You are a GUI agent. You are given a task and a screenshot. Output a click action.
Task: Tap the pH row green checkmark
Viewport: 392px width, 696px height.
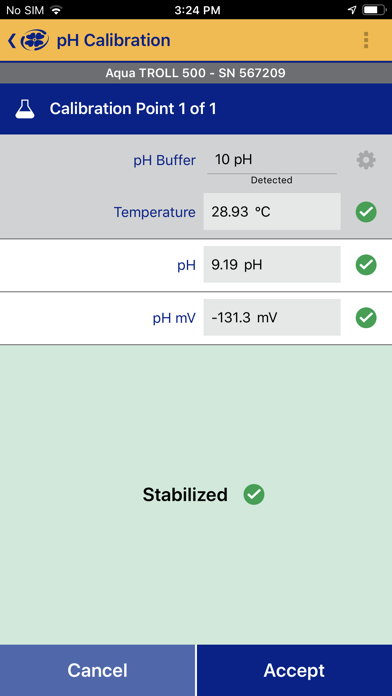pos(366,265)
